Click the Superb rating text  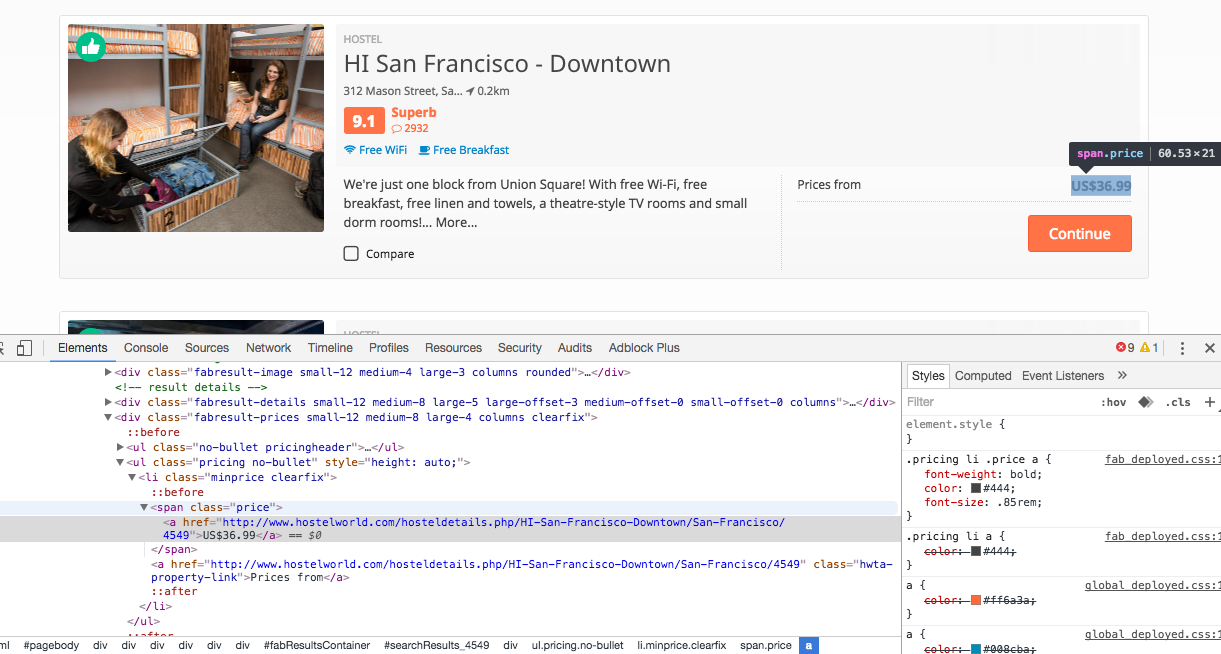pyautogui.click(x=414, y=113)
